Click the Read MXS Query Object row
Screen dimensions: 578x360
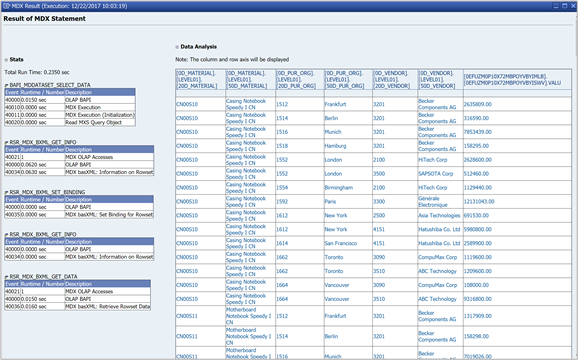[x=70, y=122]
